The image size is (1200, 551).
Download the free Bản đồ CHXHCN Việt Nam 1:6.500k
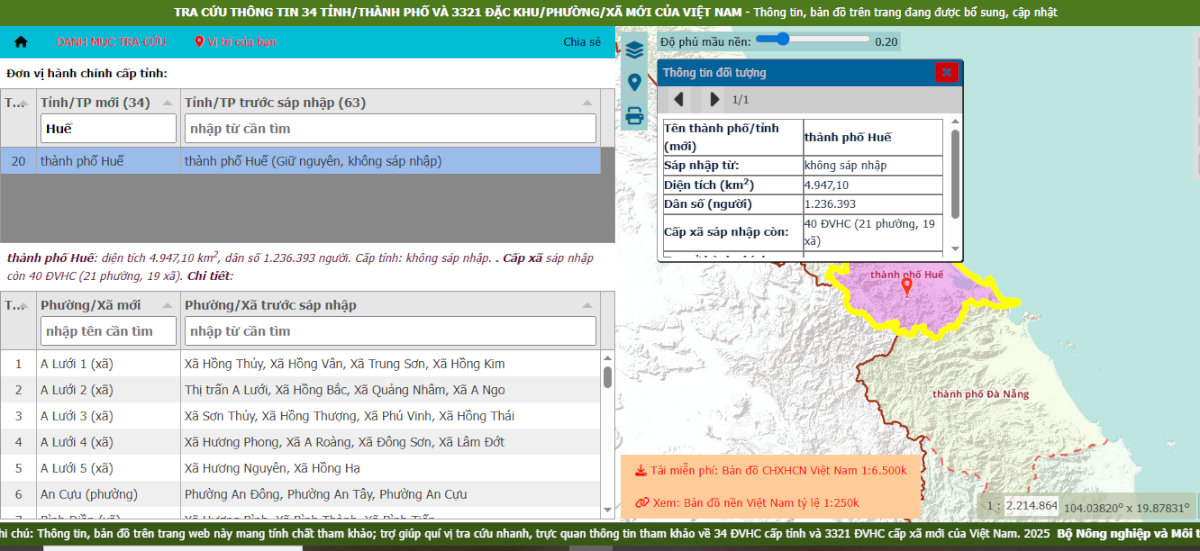click(x=770, y=470)
